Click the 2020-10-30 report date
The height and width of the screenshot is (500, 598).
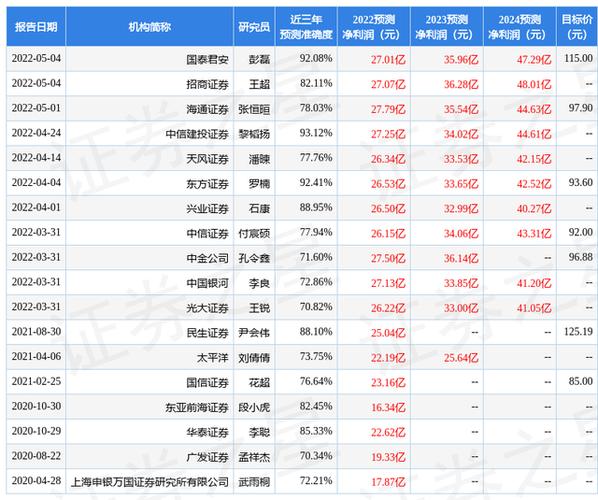[36, 406]
